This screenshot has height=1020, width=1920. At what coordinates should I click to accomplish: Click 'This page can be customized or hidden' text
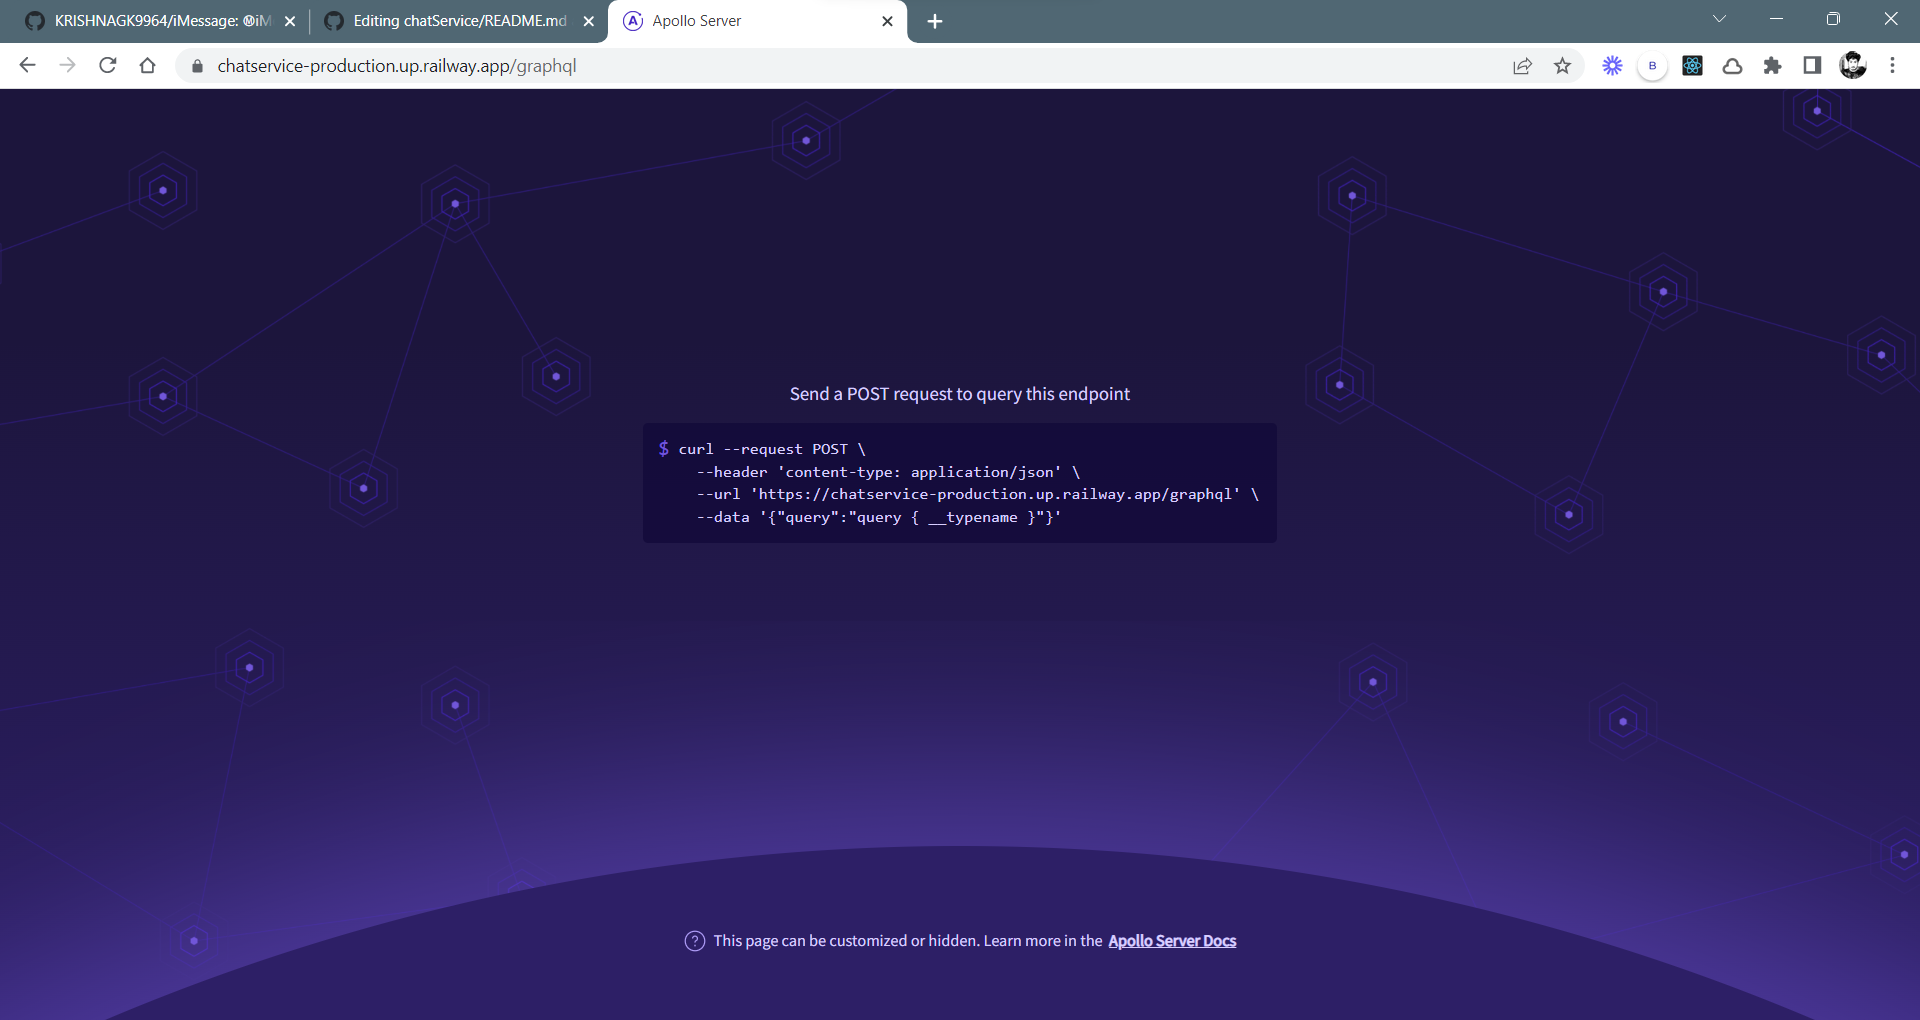tap(846, 941)
